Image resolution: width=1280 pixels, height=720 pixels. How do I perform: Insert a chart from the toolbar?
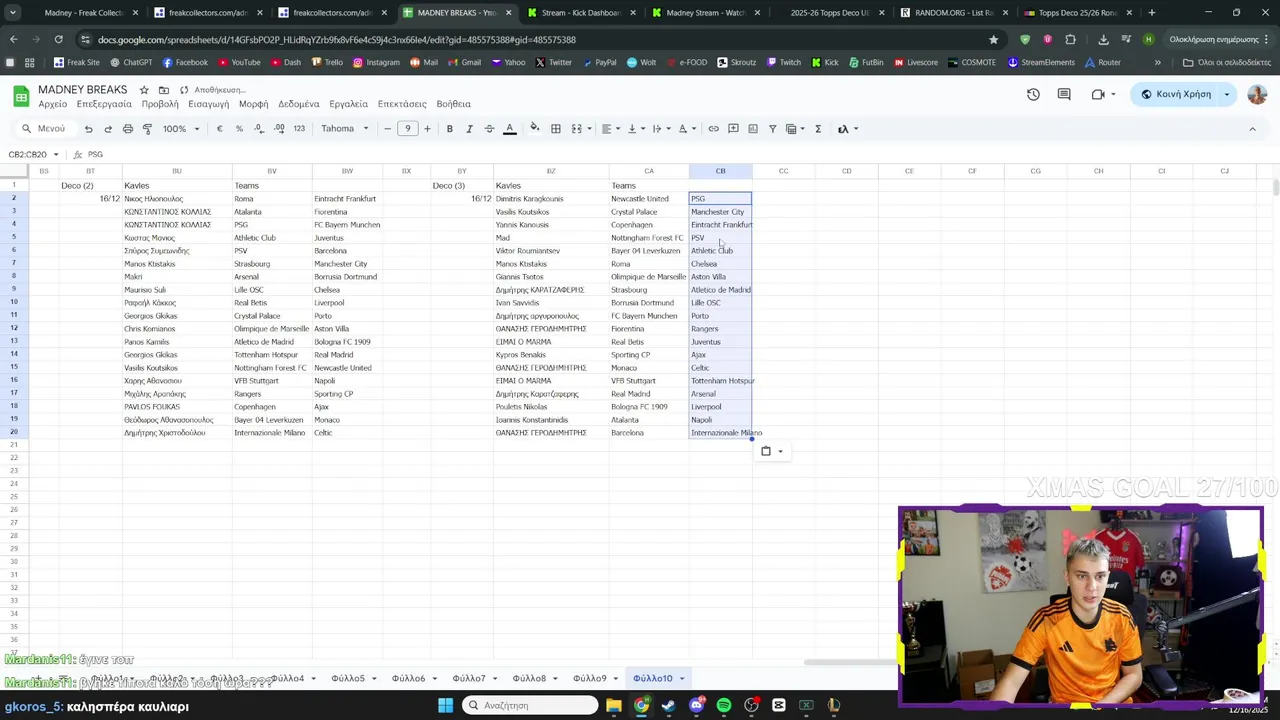753,129
